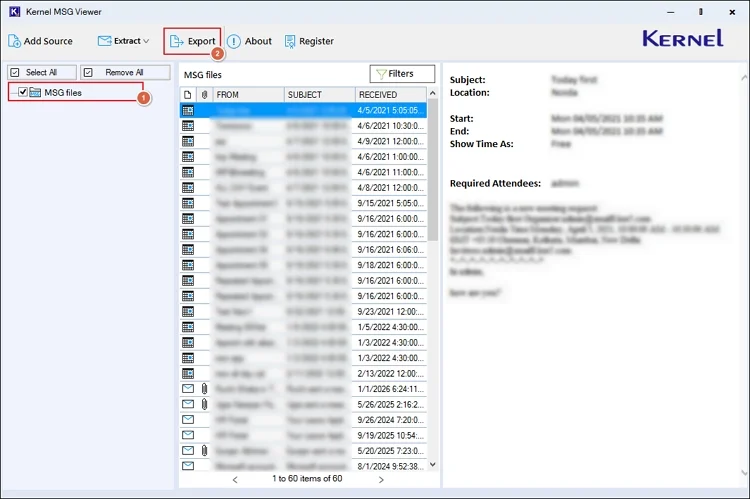Click the Register toolbar button

pos(309,41)
